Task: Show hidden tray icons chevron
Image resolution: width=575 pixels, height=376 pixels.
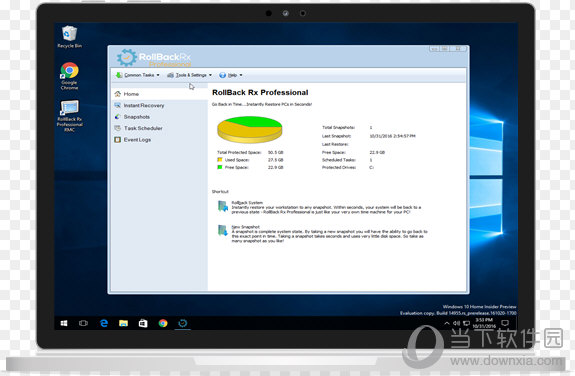Action: coord(447,323)
